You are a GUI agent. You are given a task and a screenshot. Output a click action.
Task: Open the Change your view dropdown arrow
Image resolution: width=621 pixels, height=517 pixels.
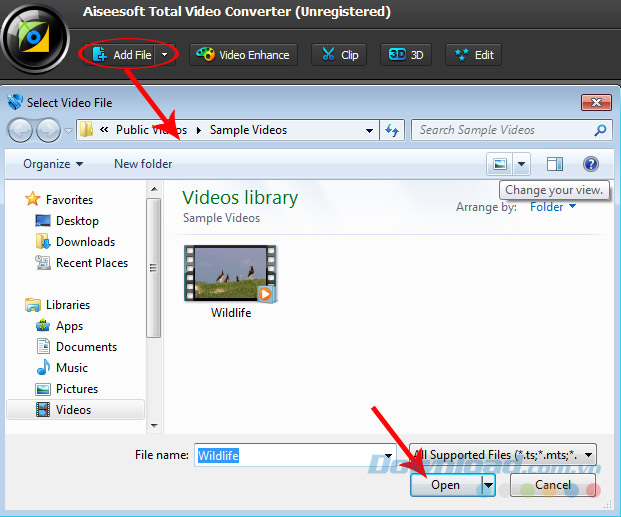pyautogui.click(x=521, y=164)
